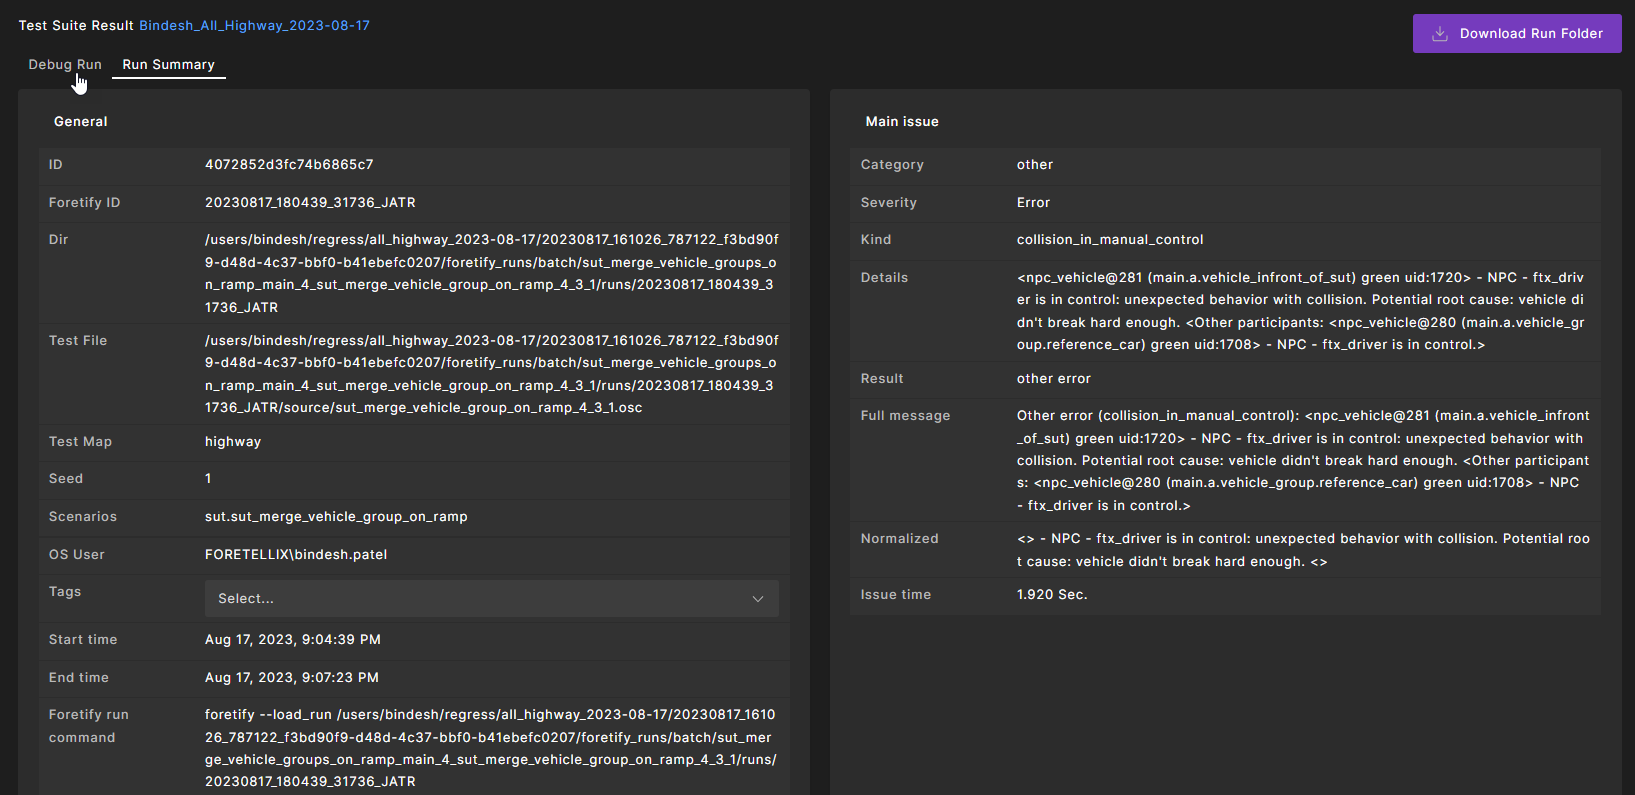Click the Kind value collision_in_manual_control
Screen dimensions: 1635x795
pos(1110,240)
